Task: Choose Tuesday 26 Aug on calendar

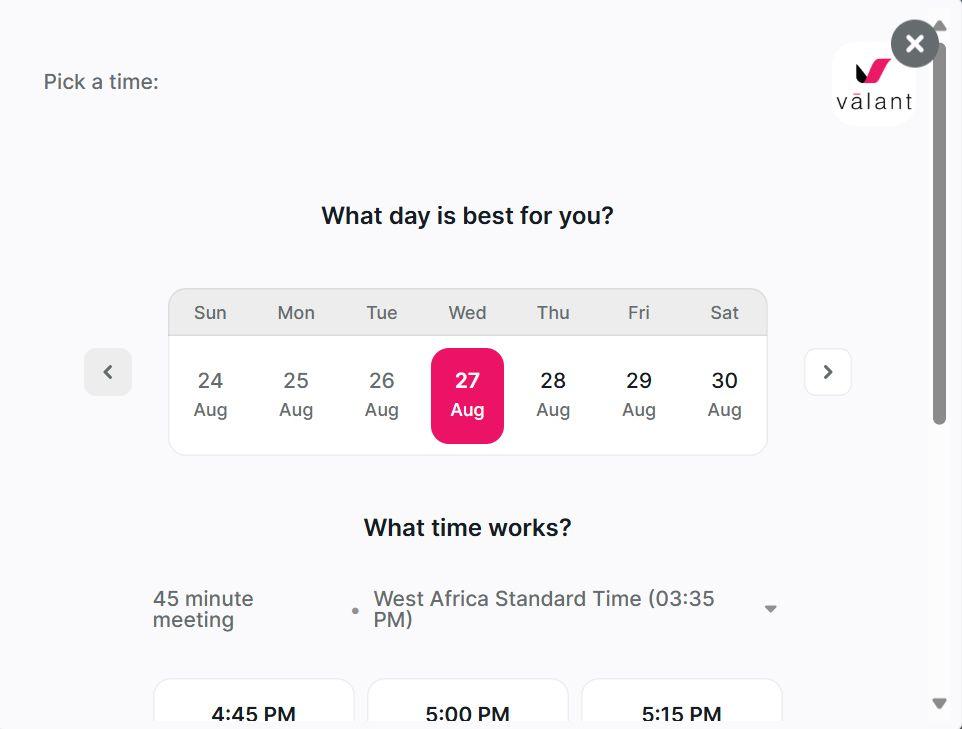Action: tap(382, 395)
